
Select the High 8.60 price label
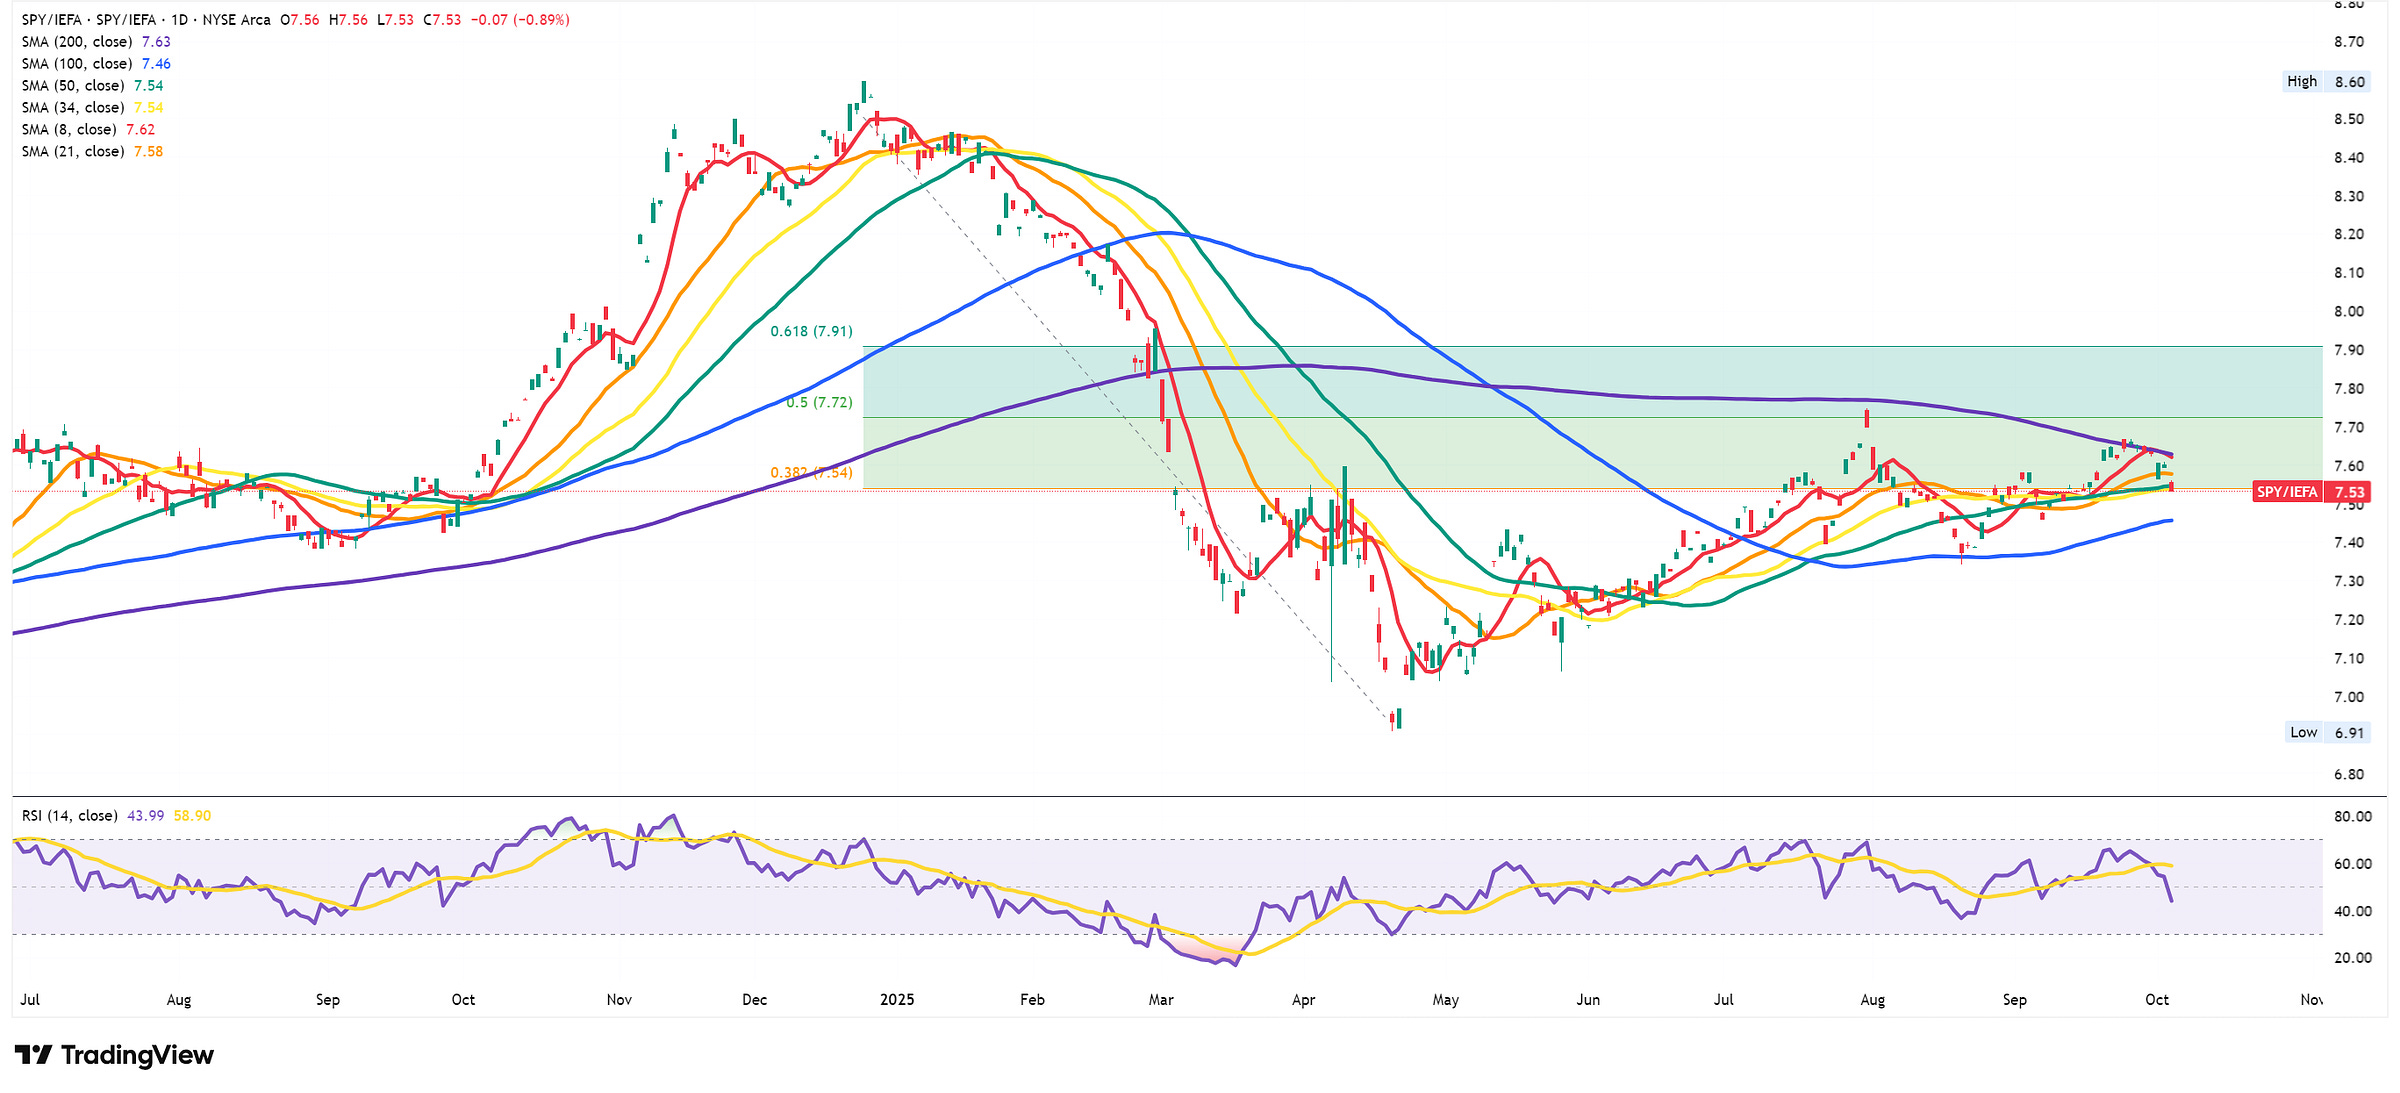pos(2326,82)
